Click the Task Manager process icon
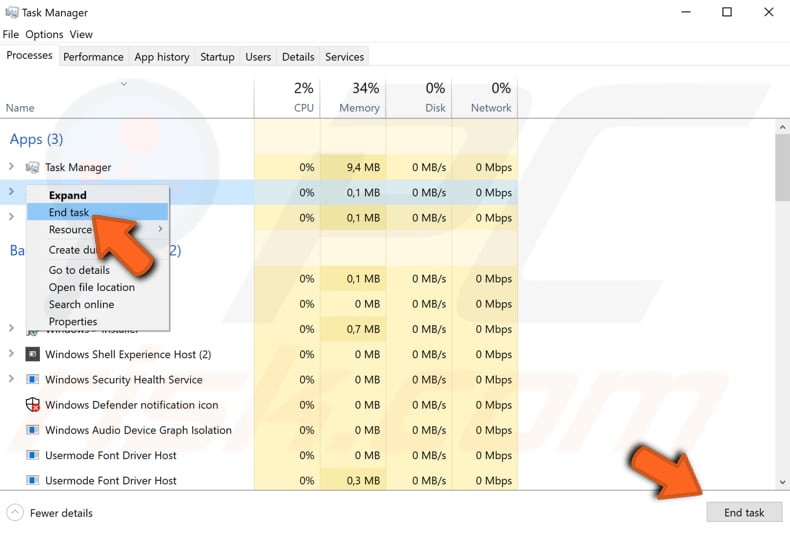790x533 pixels. 32,167
